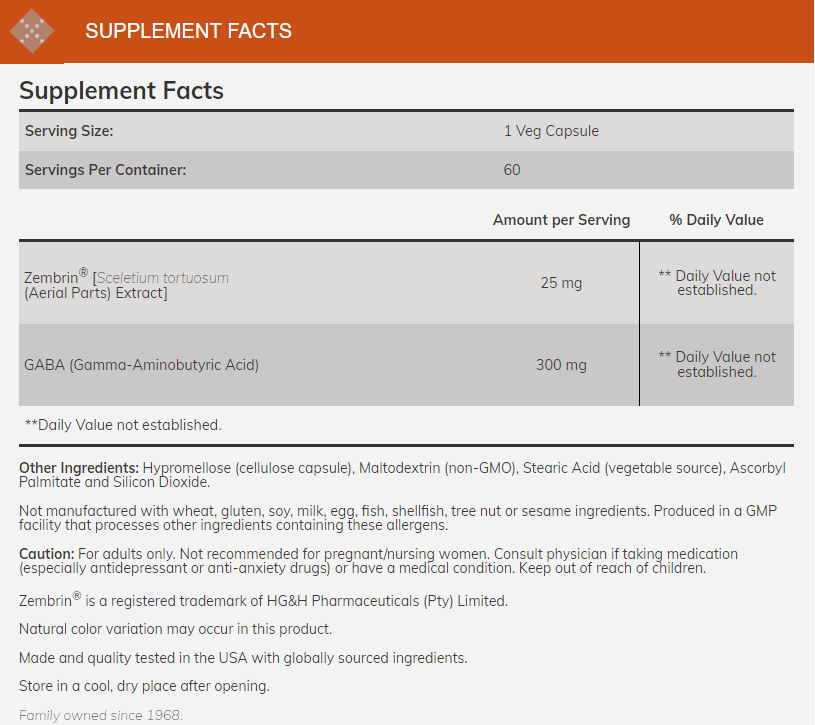This screenshot has height=725, width=815.
Task: Click the 1 Veg Capsule value
Action: pyautogui.click(x=551, y=131)
